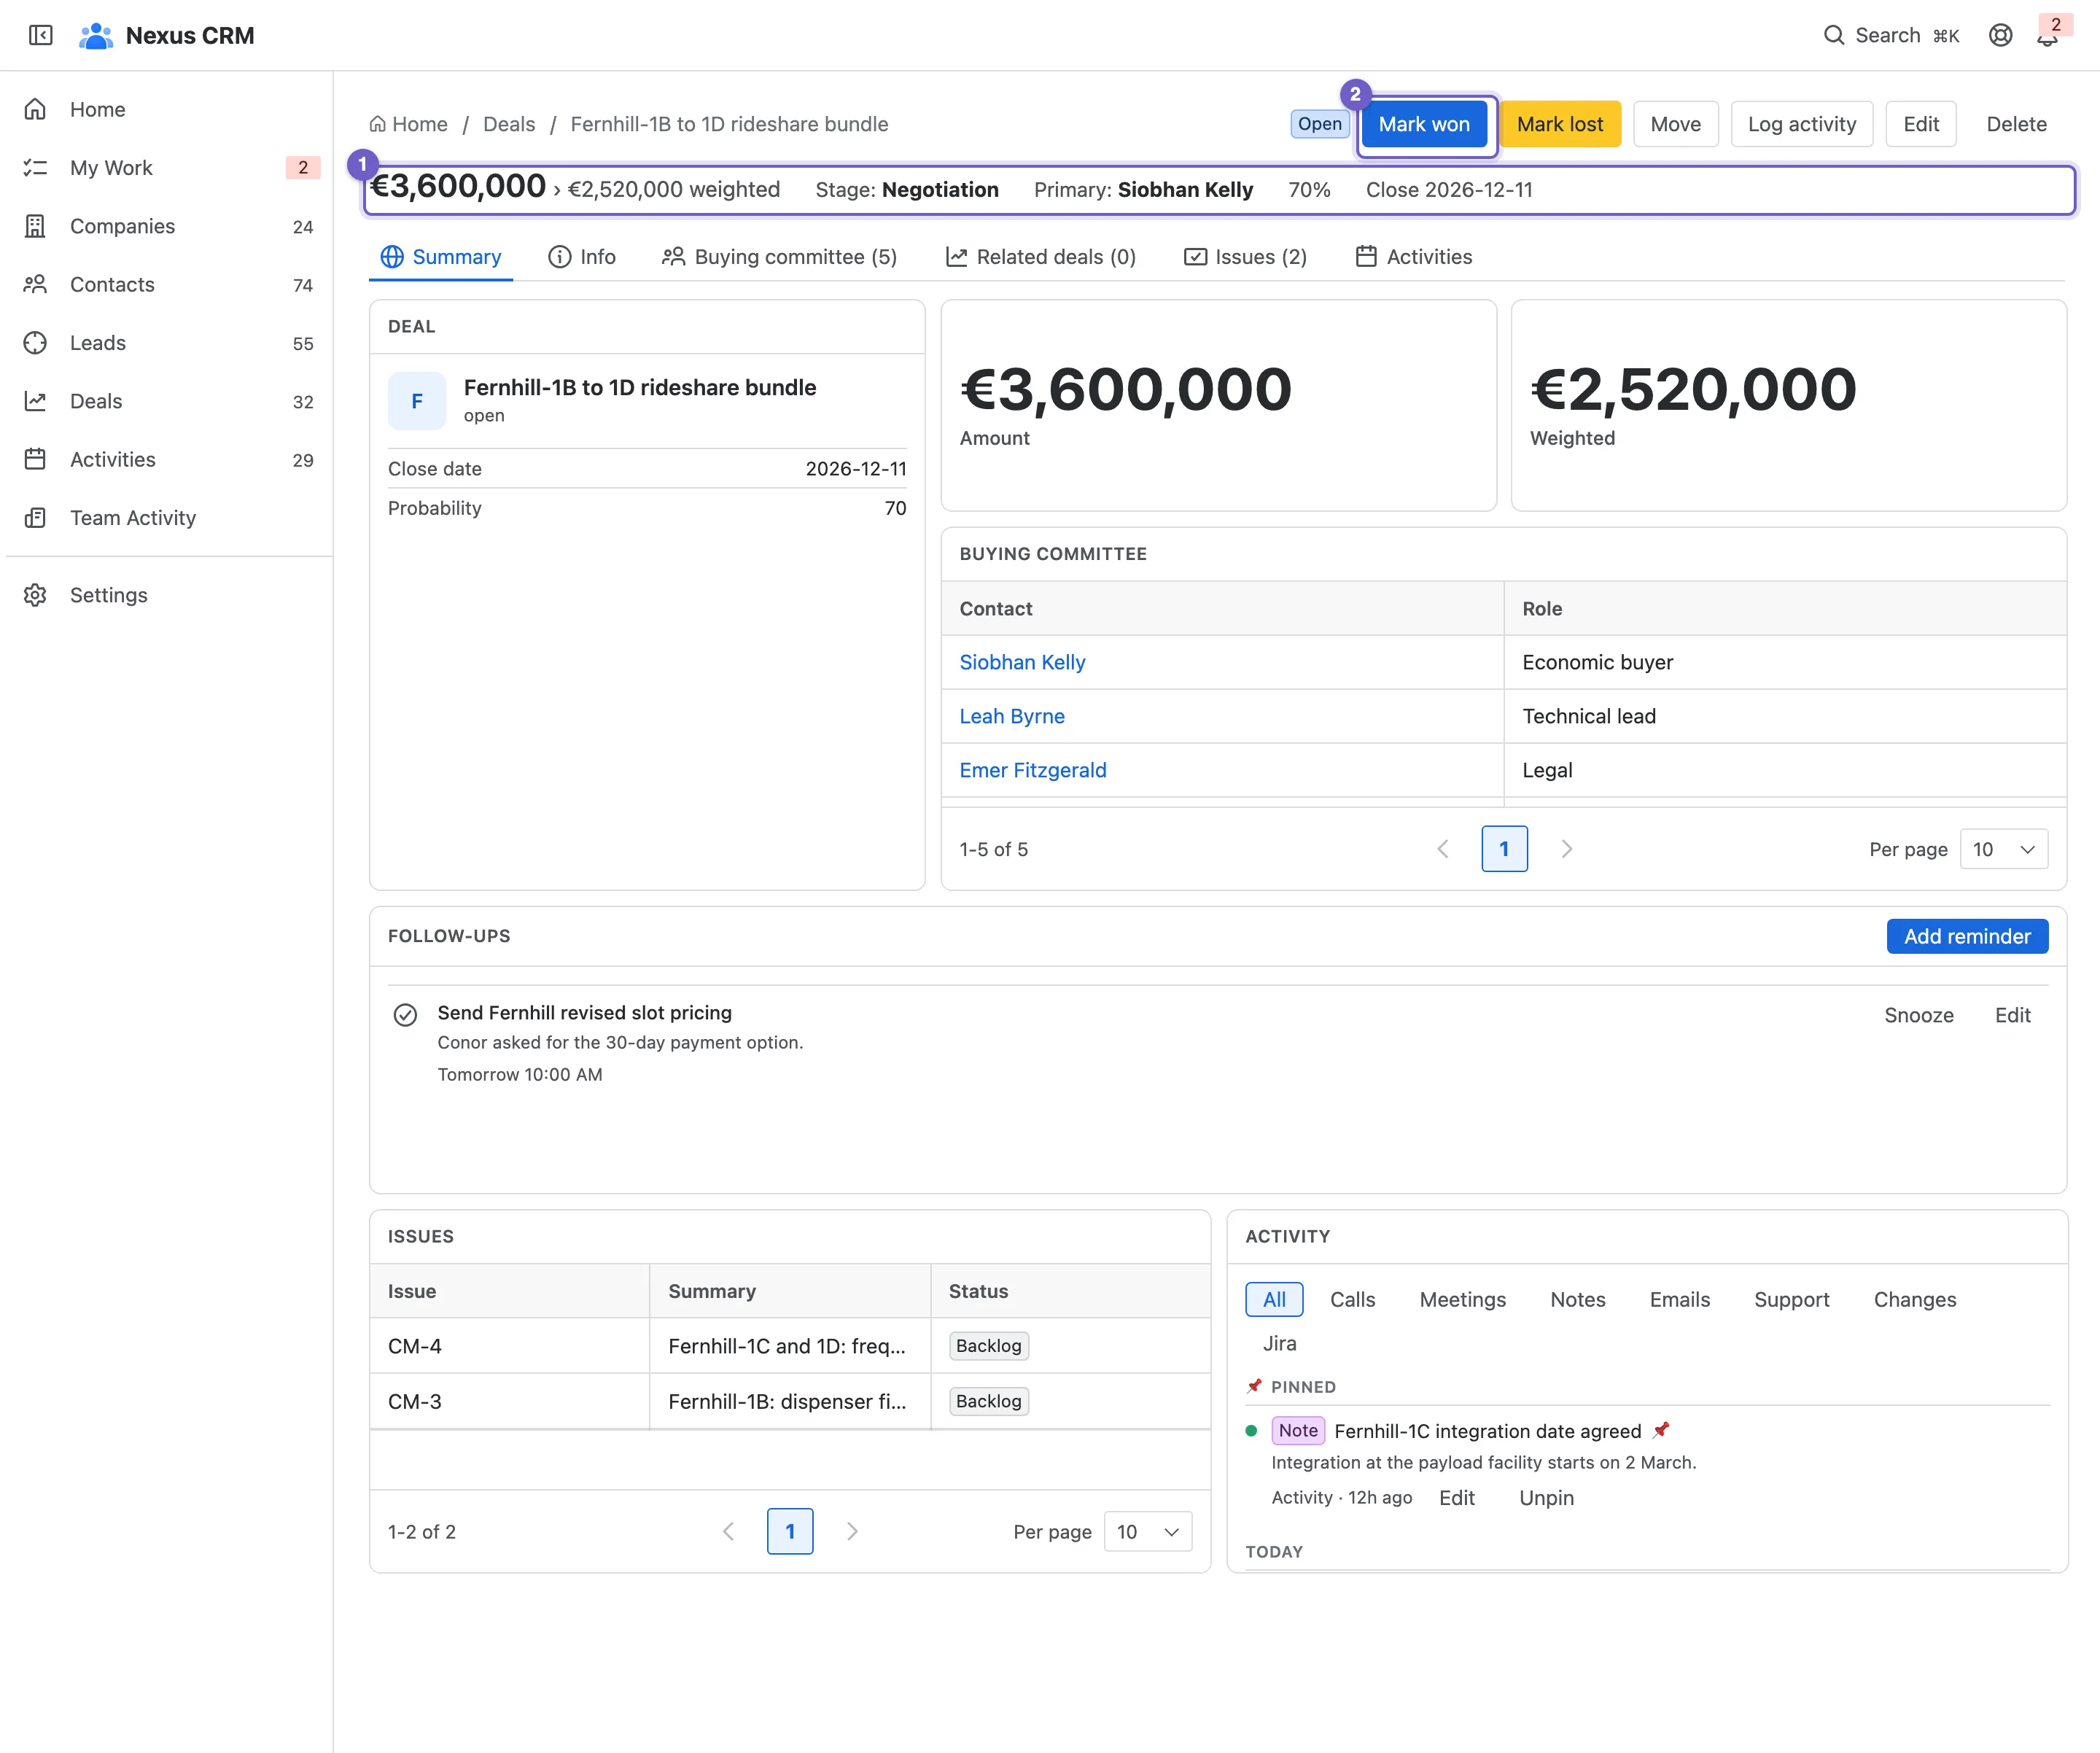Open Companies in the sidebar
2100x1753 pixels.
point(167,226)
